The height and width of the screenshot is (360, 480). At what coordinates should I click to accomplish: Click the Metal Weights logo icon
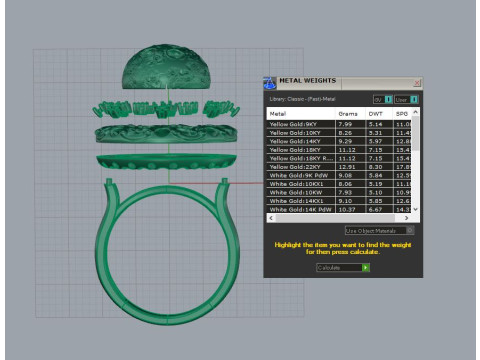point(270,83)
